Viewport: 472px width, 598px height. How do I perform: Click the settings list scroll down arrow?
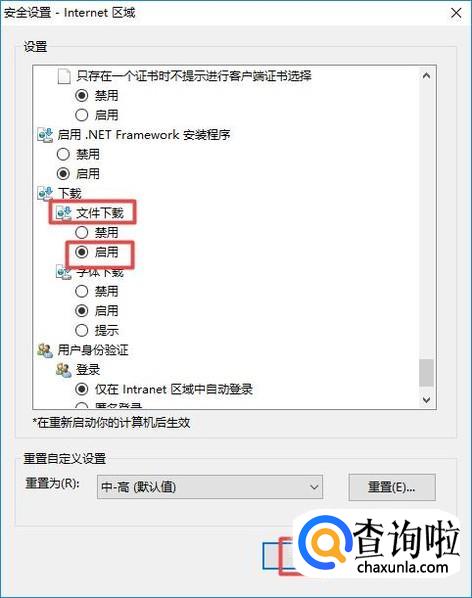(426, 399)
